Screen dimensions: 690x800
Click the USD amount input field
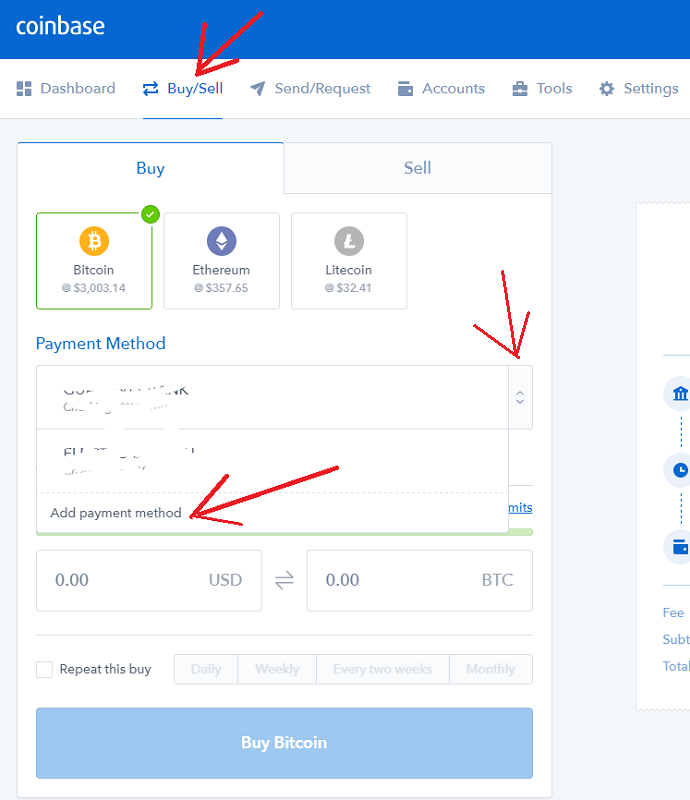[x=149, y=581]
